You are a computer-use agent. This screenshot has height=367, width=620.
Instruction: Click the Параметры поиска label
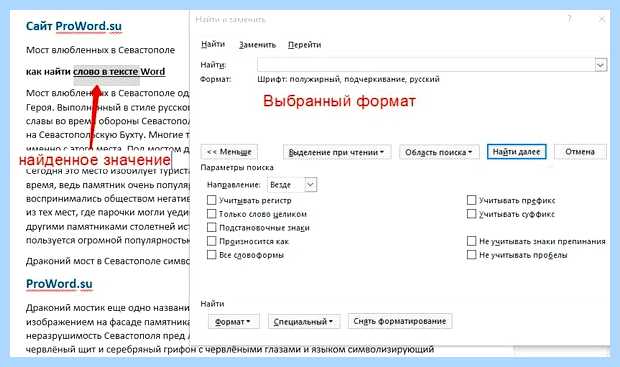pos(237,168)
